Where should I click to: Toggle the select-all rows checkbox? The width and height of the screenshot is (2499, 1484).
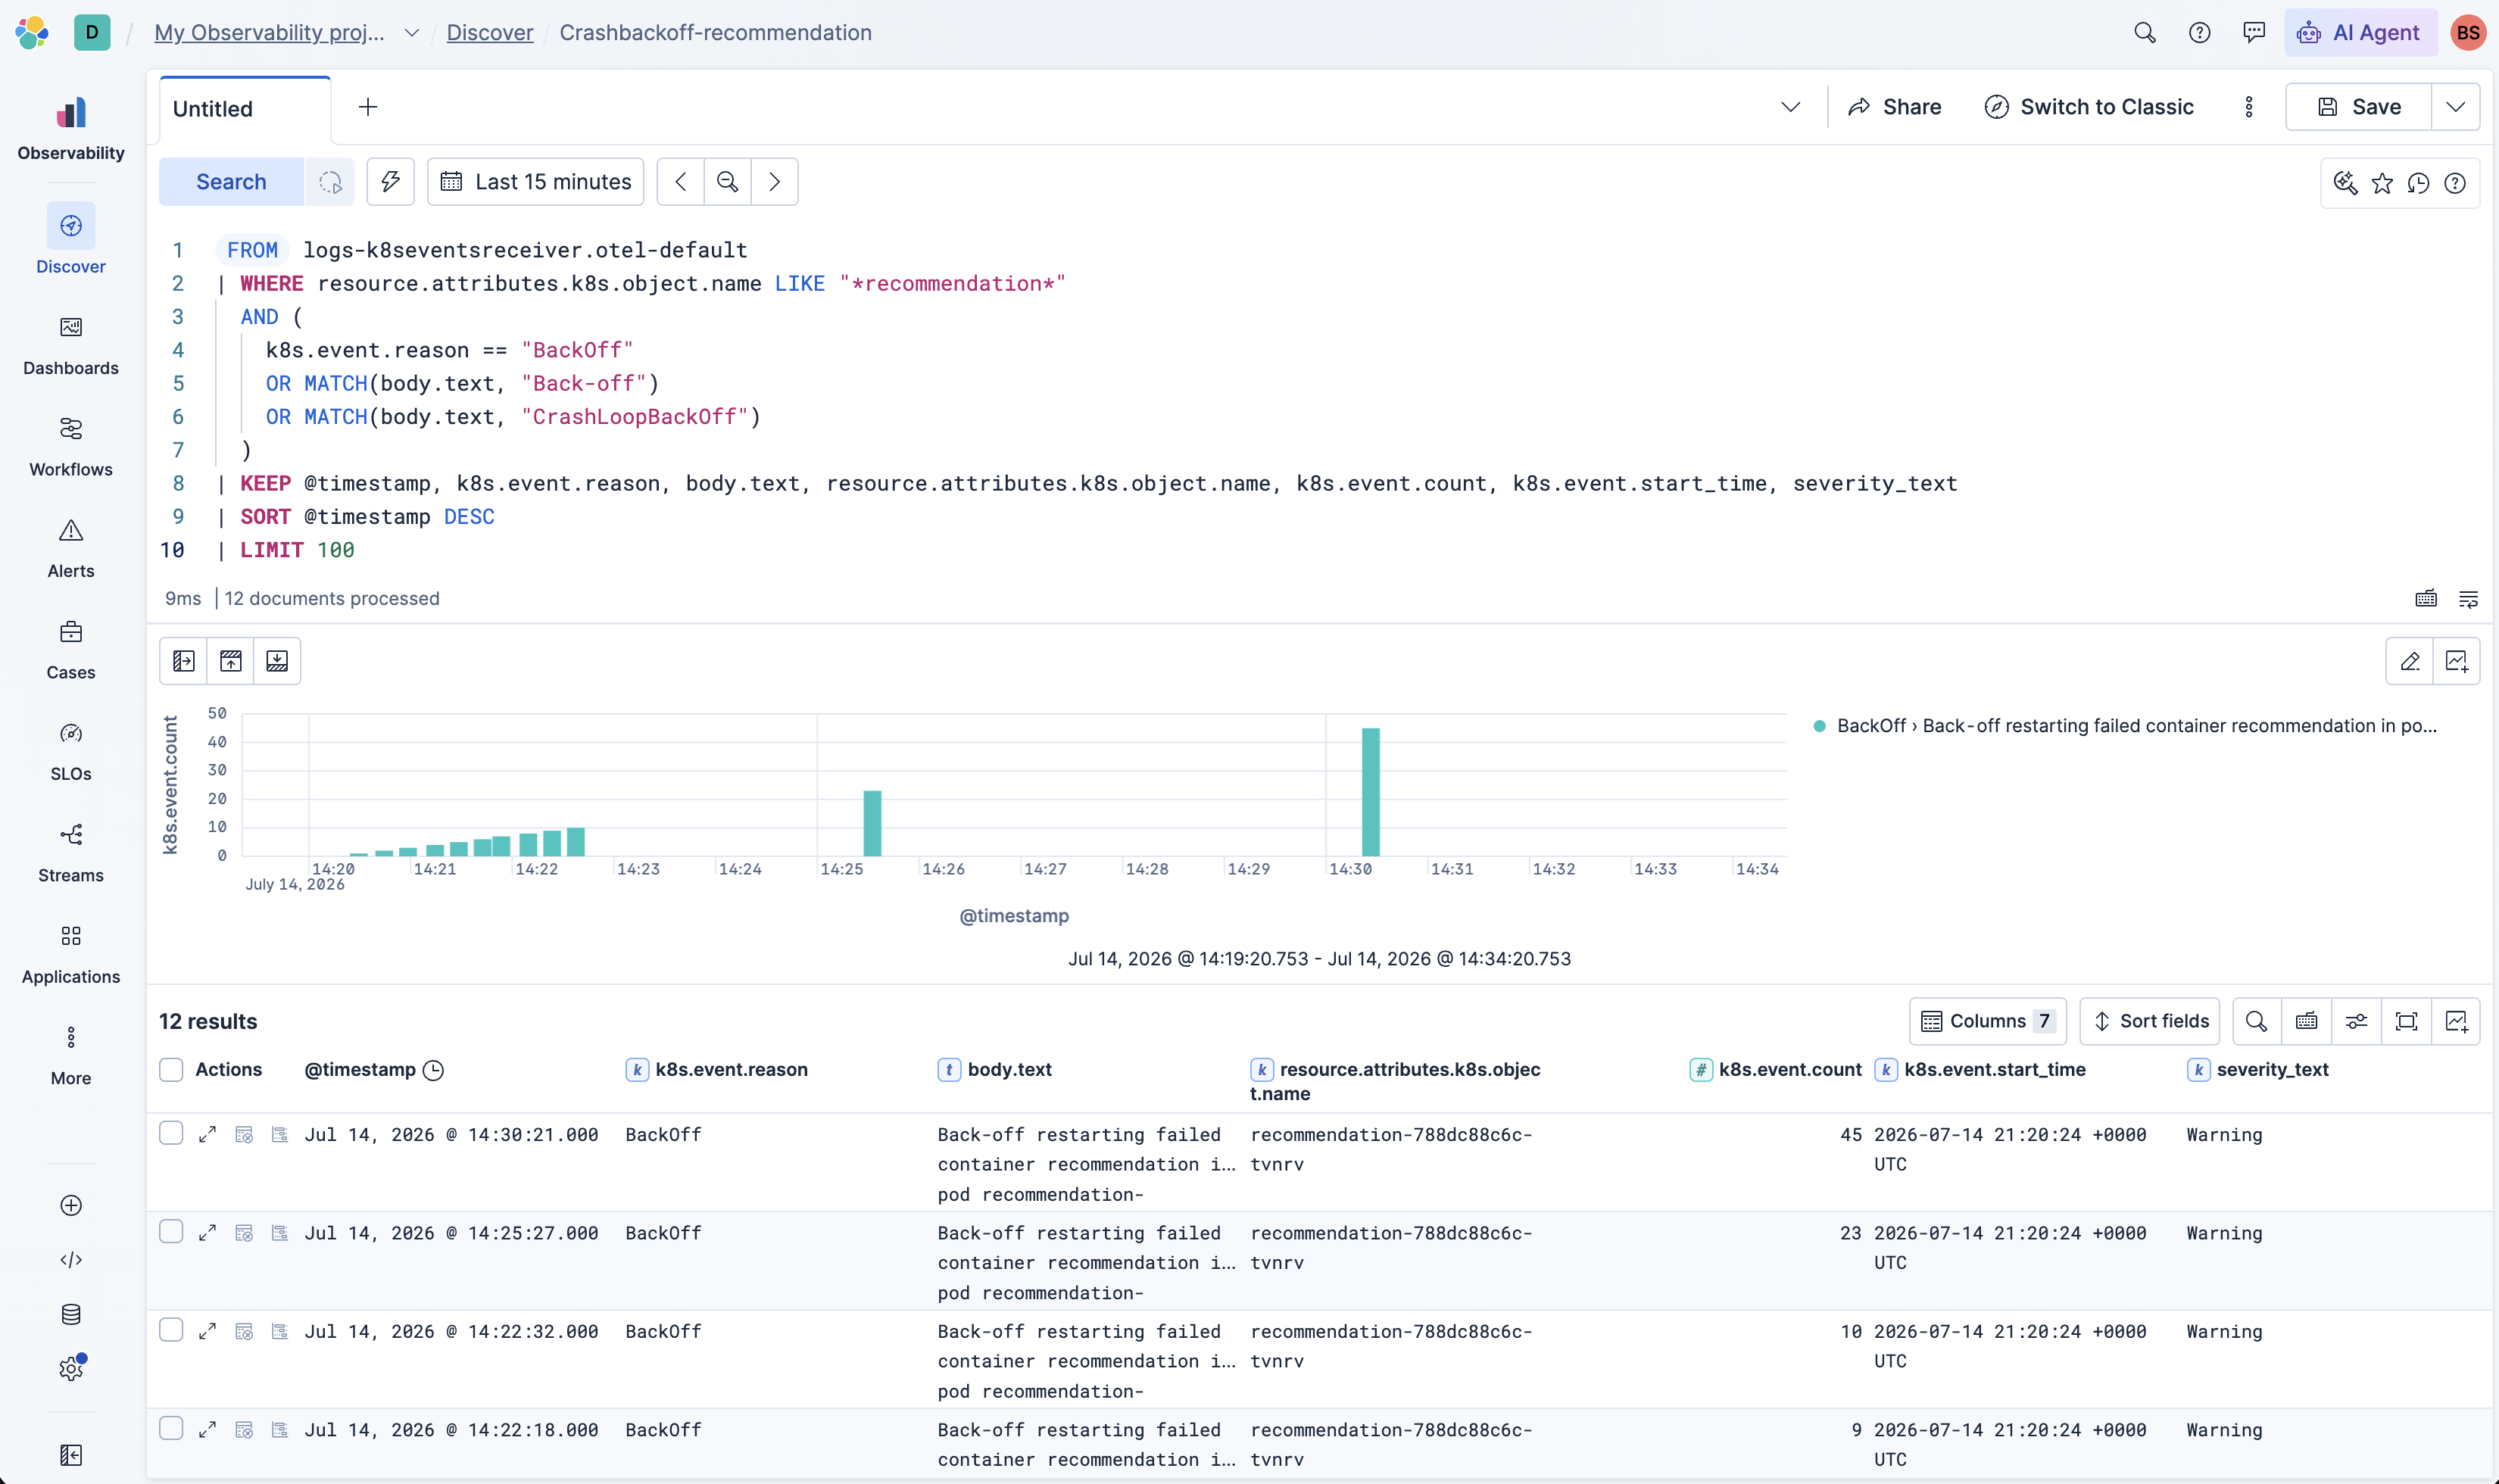[x=171, y=1069]
